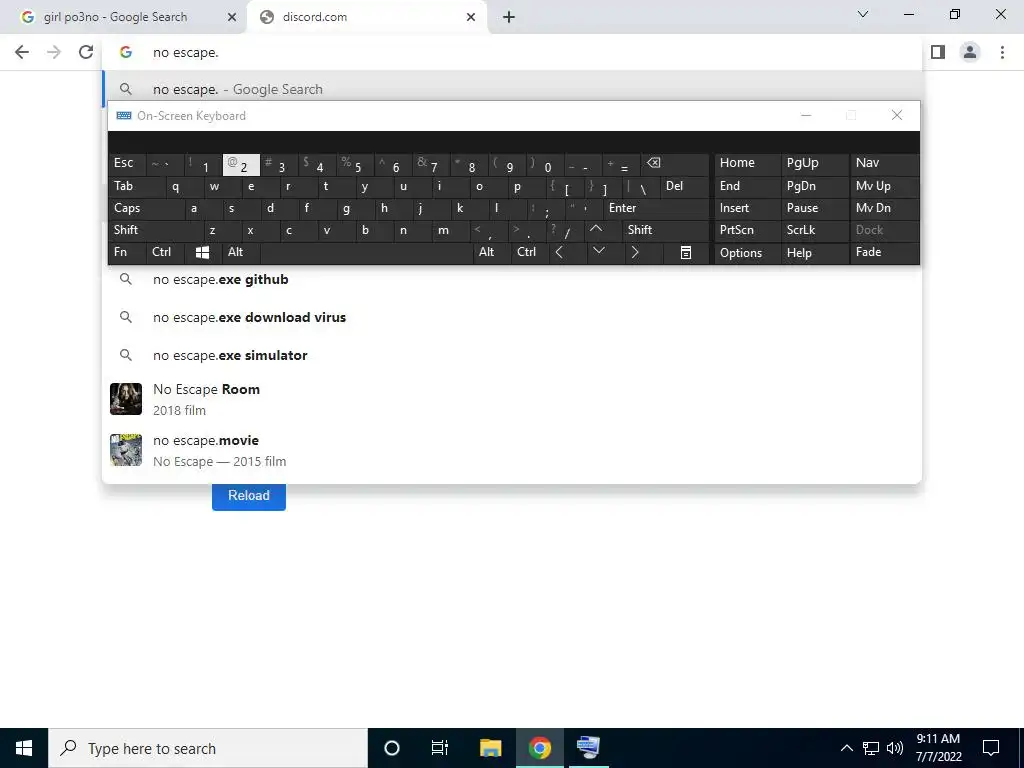The image size is (1024, 768).
Task: Click the spacebar on On-Screen Keyboard
Action: tap(366, 253)
